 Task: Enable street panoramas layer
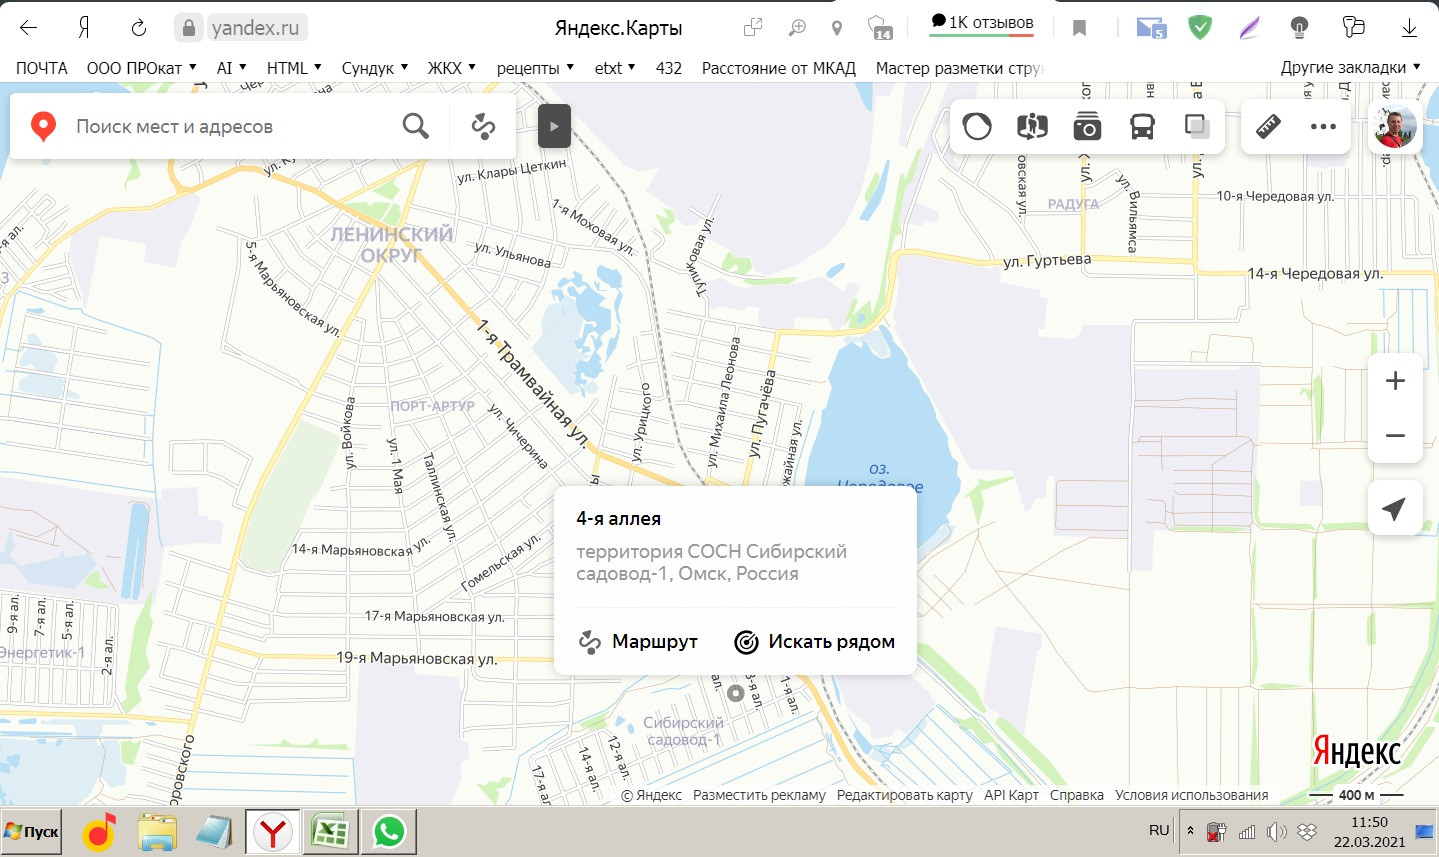coord(1032,127)
